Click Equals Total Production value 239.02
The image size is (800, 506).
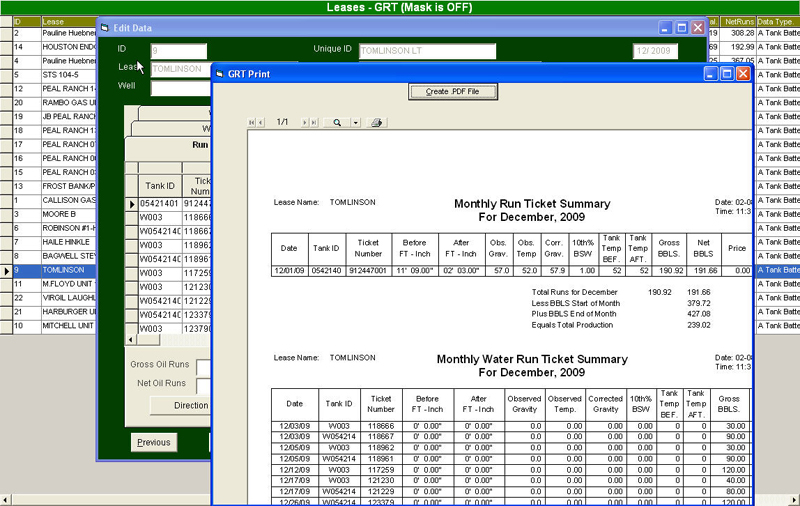pyautogui.click(x=698, y=325)
